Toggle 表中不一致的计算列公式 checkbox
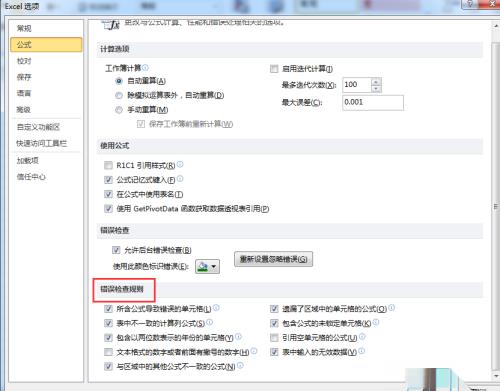Viewport: 500px width, 391px height. pos(108,323)
